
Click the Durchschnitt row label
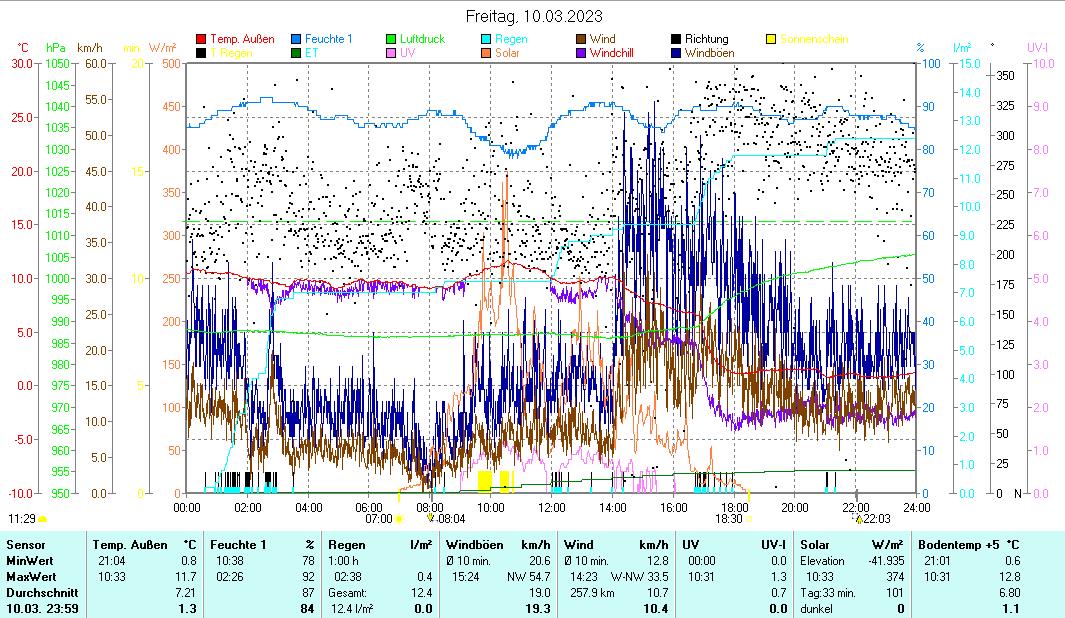(39, 592)
